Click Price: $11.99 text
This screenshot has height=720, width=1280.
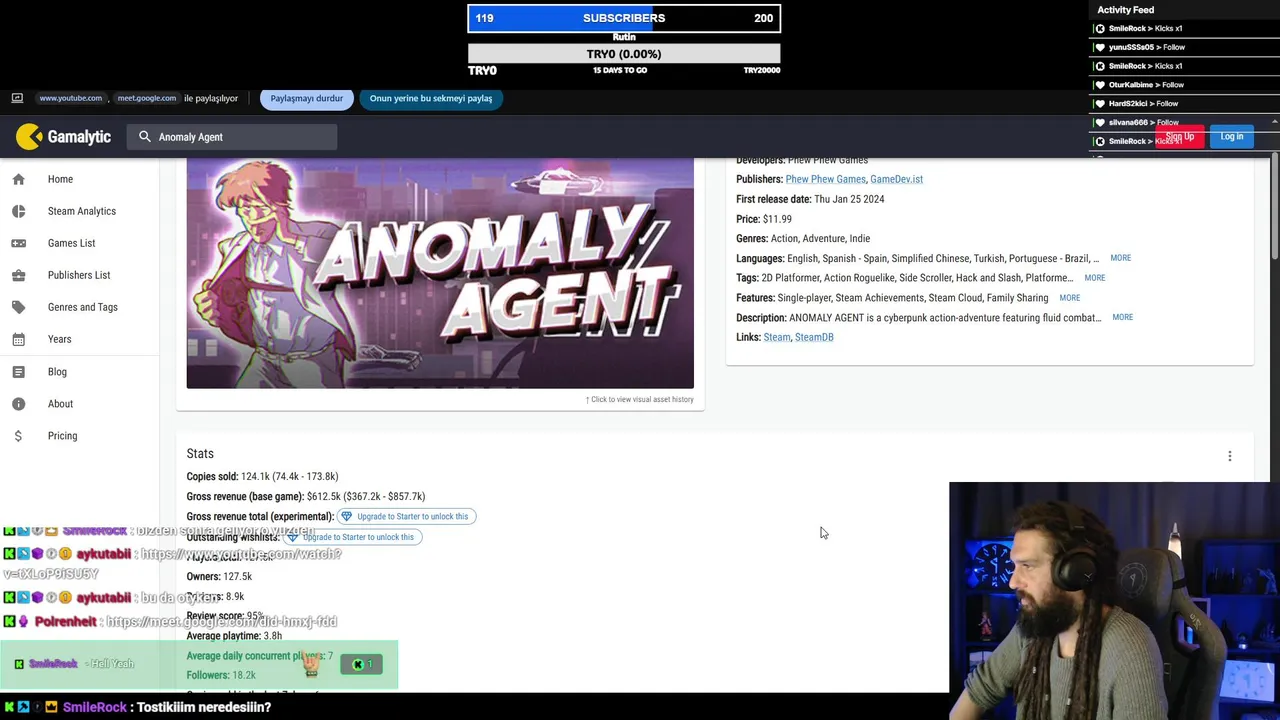(764, 219)
